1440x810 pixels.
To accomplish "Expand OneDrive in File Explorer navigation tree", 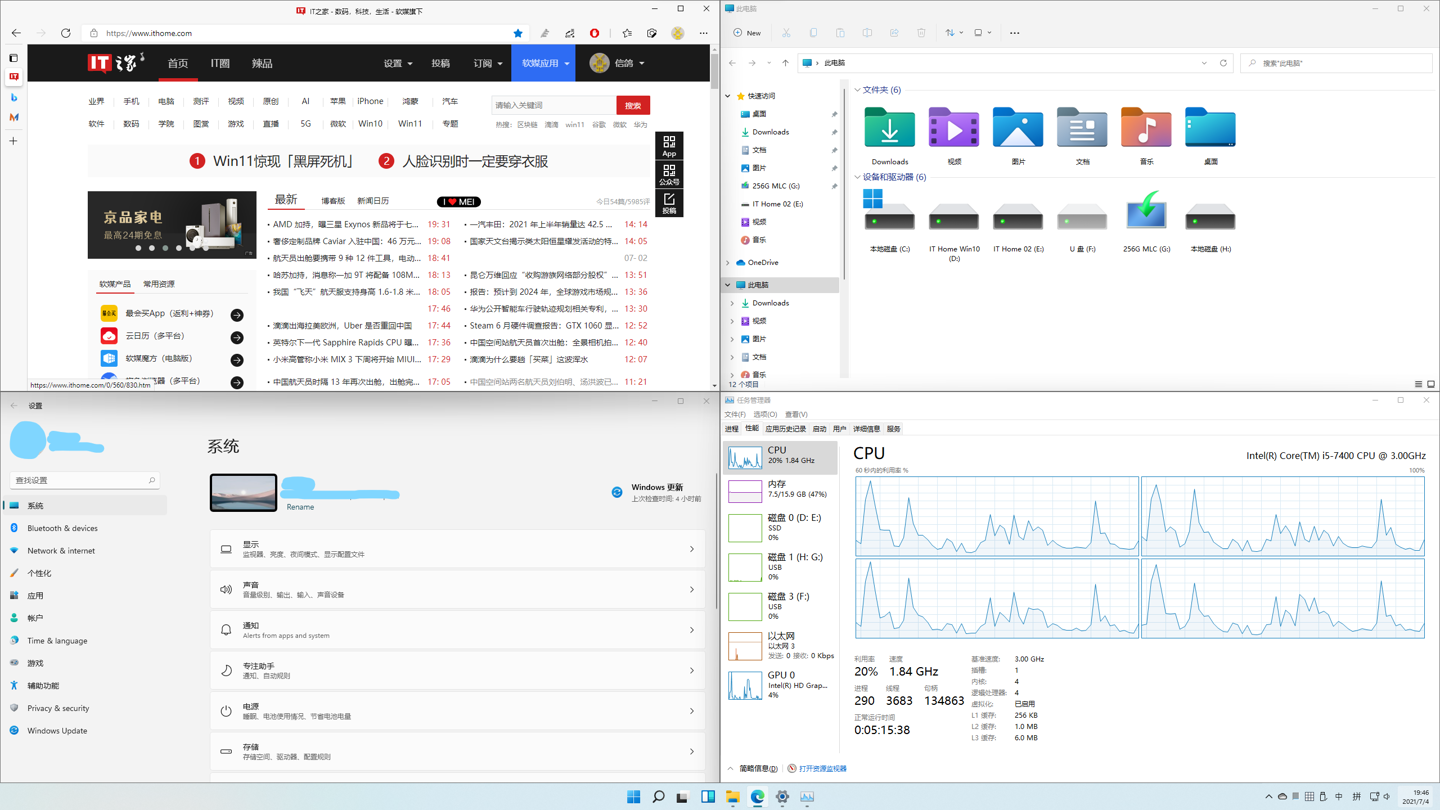I will (x=728, y=263).
